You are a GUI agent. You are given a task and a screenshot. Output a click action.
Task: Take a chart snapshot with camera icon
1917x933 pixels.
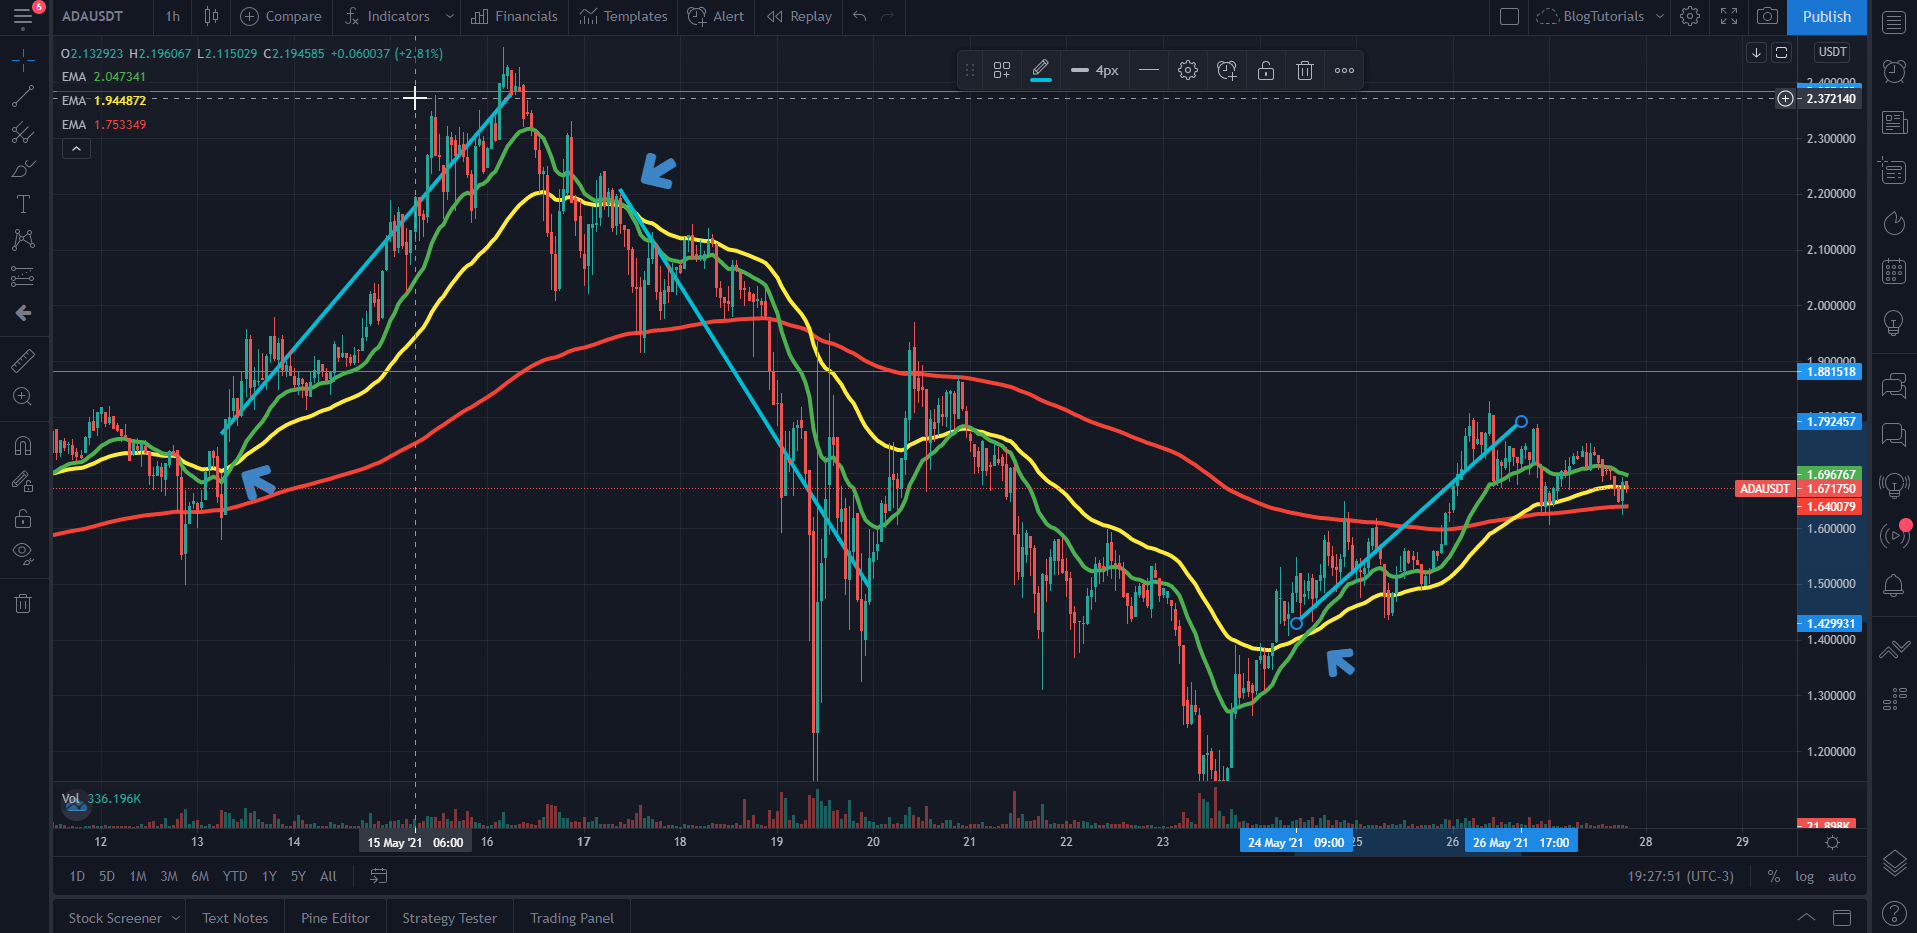pos(1767,16)
